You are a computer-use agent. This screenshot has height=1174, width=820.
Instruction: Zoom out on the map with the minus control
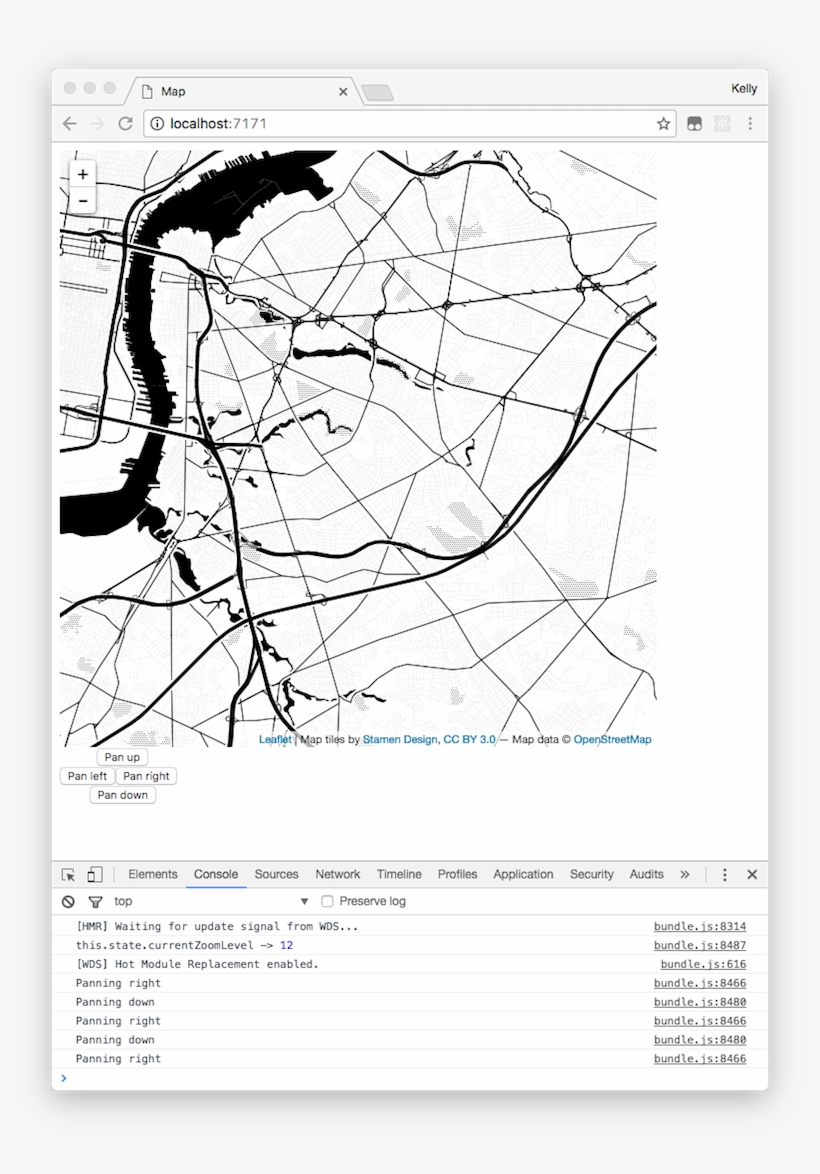click(82, 200)
